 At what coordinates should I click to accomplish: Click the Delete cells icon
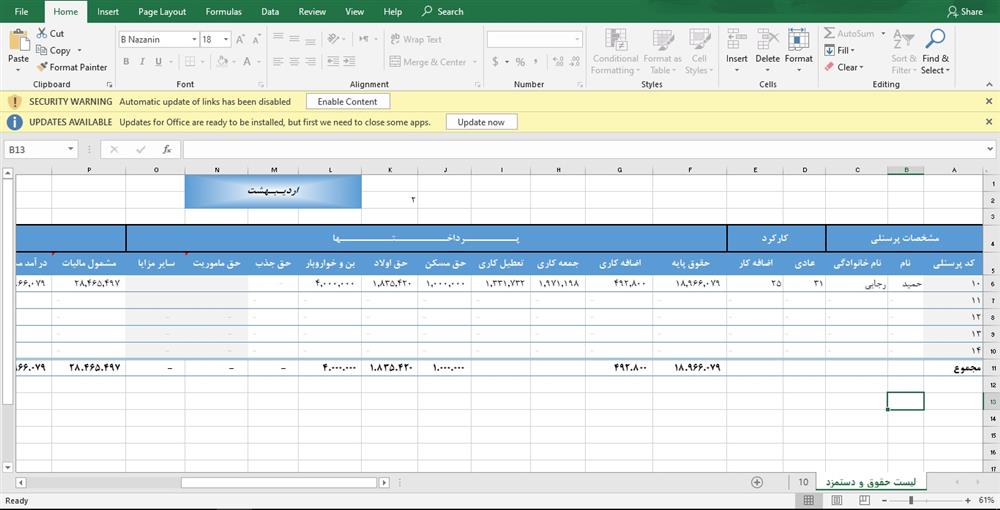pyautogui.click(x=767, y=41)
